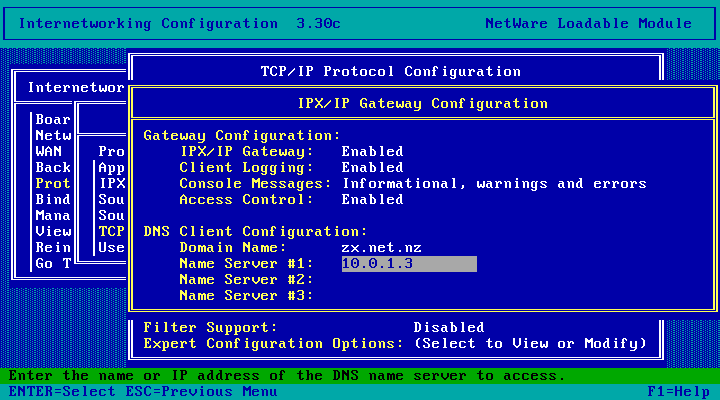Select truncated 'Rein' menu item
Image resolution: width=720 pixels, height=400 pixels.
pyautogui.click(x=53, y=248)
